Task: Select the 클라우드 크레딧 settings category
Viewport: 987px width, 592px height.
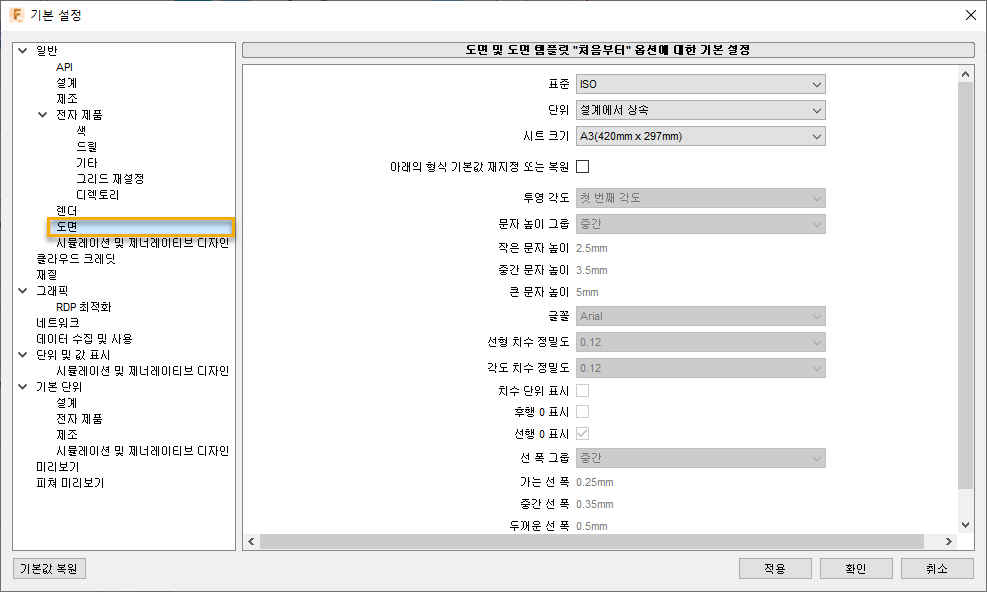Action: 75,258
